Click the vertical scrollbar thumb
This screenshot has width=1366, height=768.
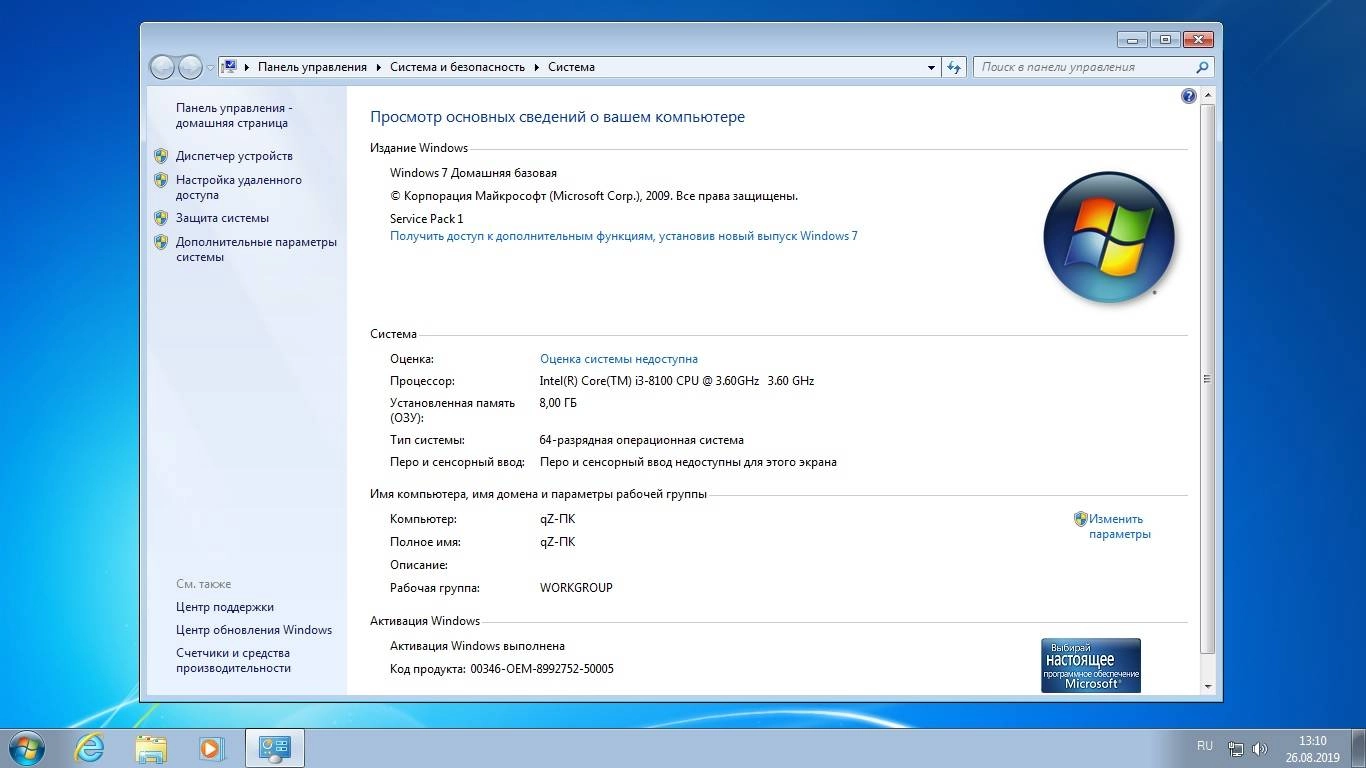click(x=1207, y=378)
